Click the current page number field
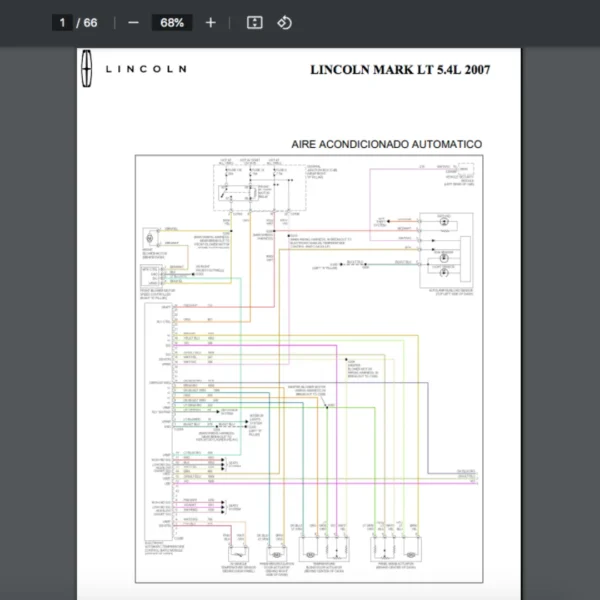The width and height of the screenshot is (600, 600). [62, 23]
